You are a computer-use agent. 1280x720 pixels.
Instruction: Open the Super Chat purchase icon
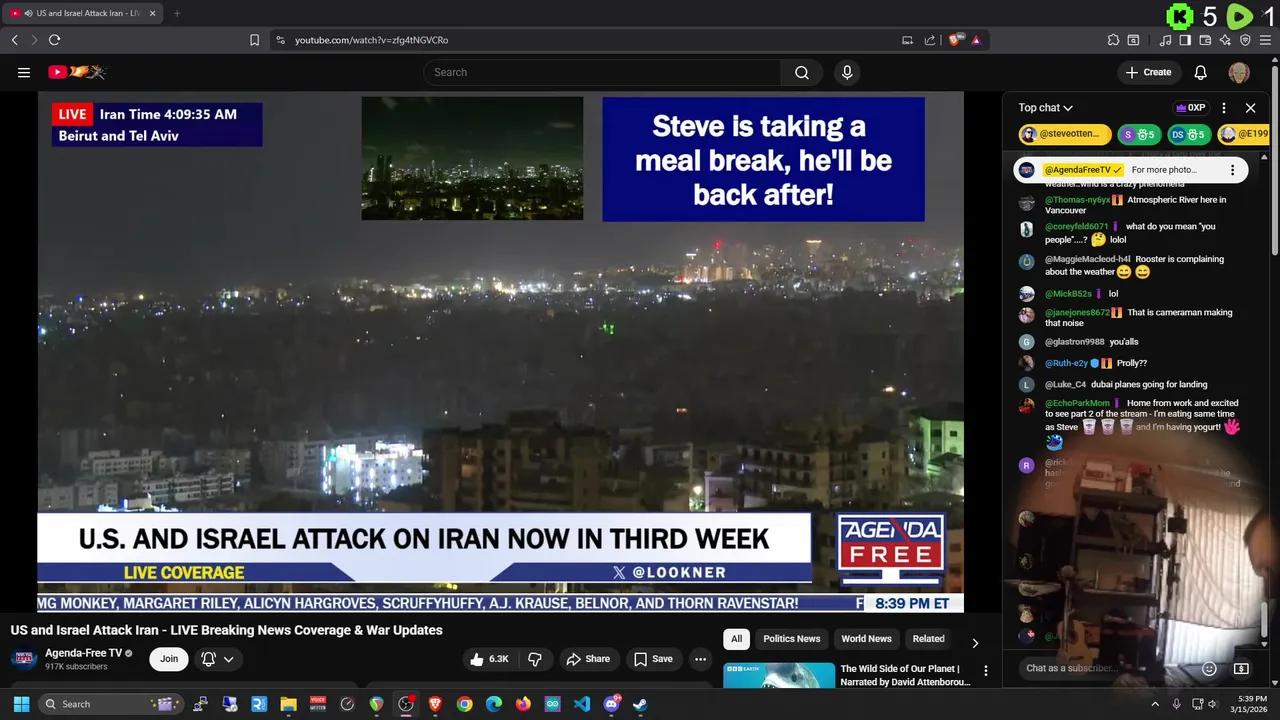click(x=1241, y=668)
